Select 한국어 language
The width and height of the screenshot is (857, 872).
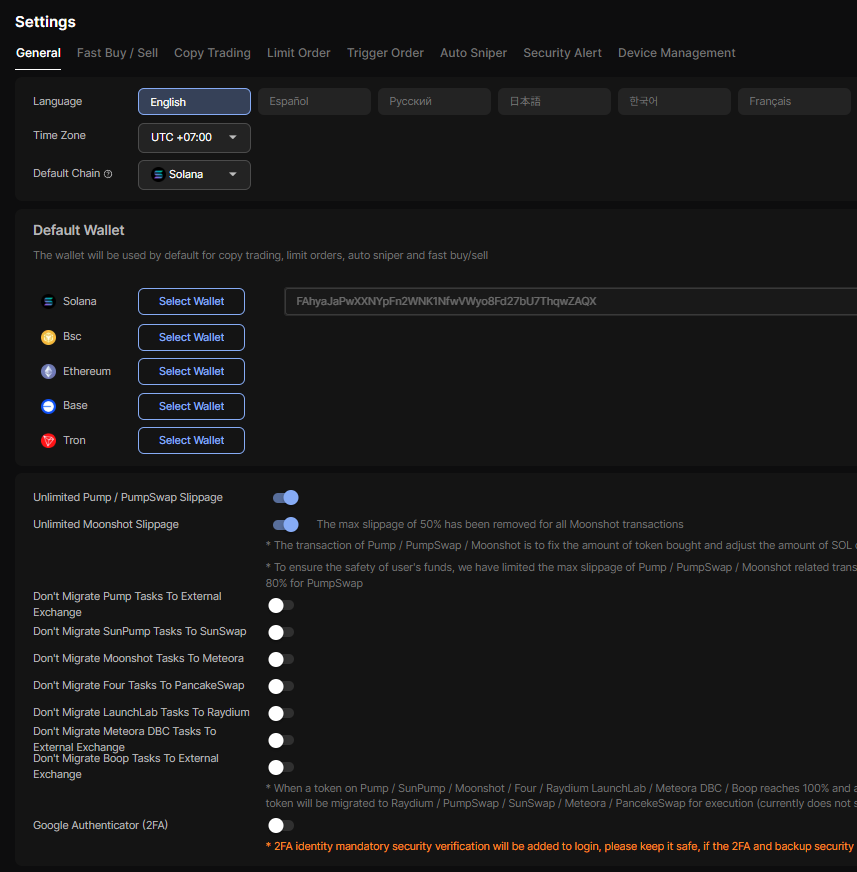click(674, 102)
